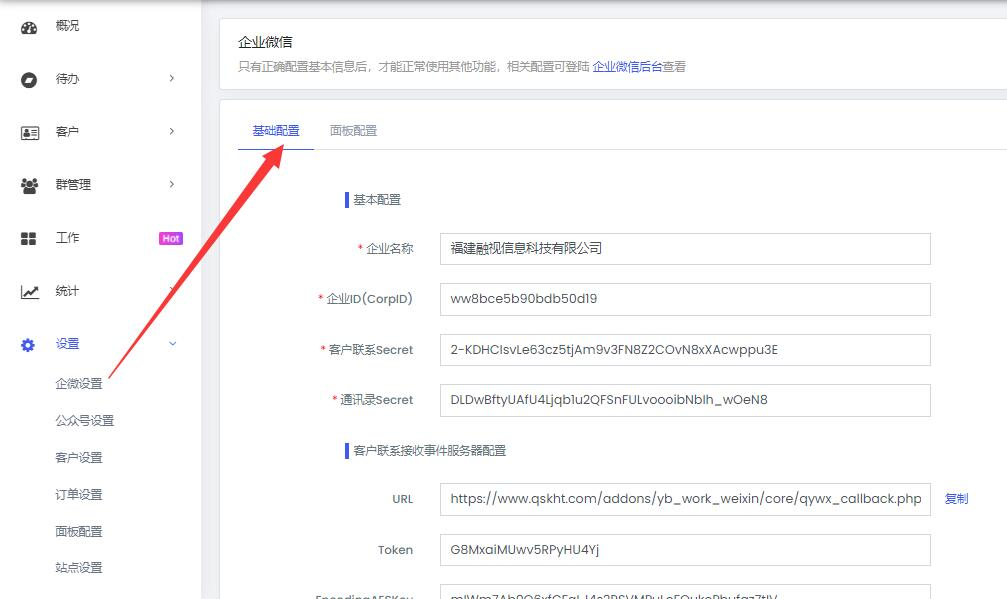Viewport: 1007px width, 599px height.
Task: Click the 待办 compass icon
Action: coord(29,80)
